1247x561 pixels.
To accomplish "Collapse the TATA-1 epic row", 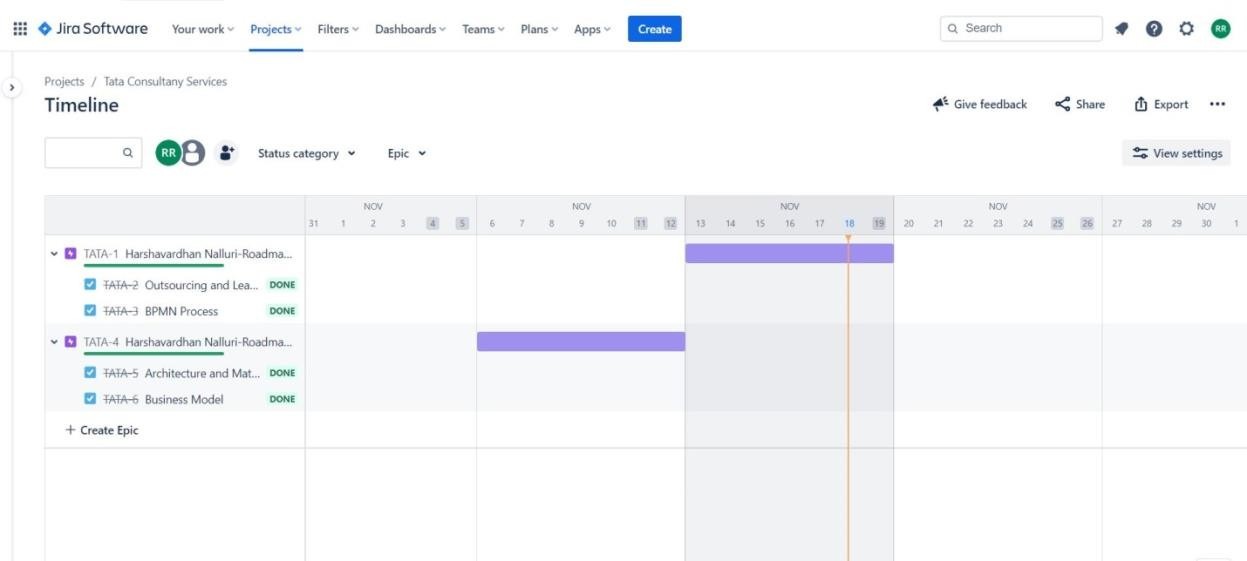I will pyautogui.click(x=55, y=254).
